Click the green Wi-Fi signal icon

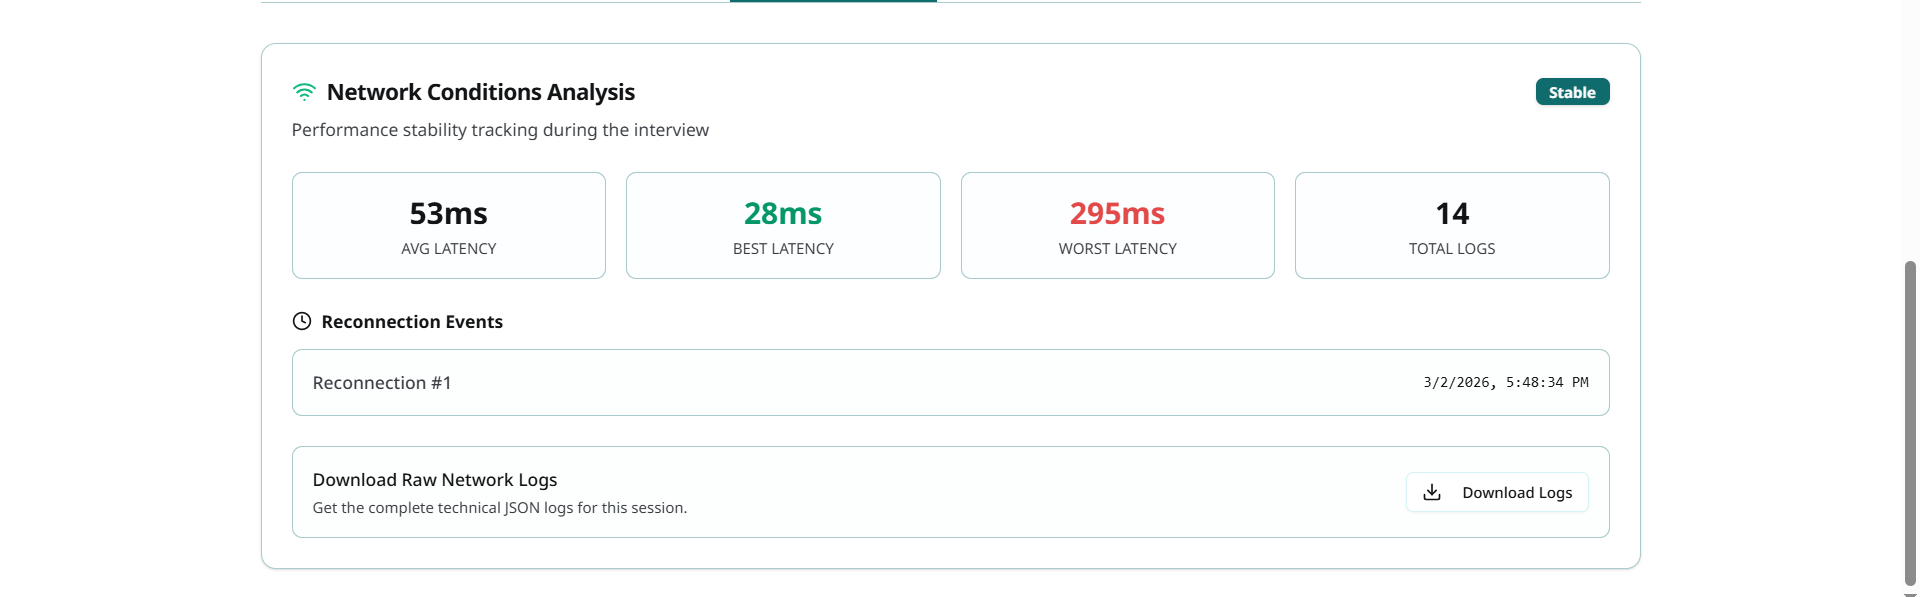click(304, 92)
